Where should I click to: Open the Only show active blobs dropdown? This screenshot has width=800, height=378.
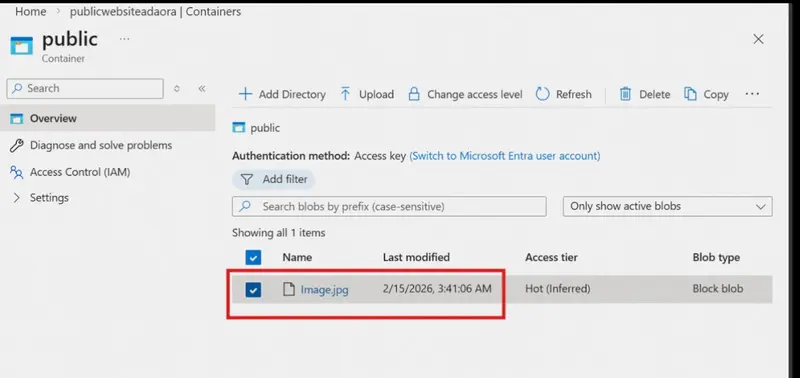coord(667,207)
